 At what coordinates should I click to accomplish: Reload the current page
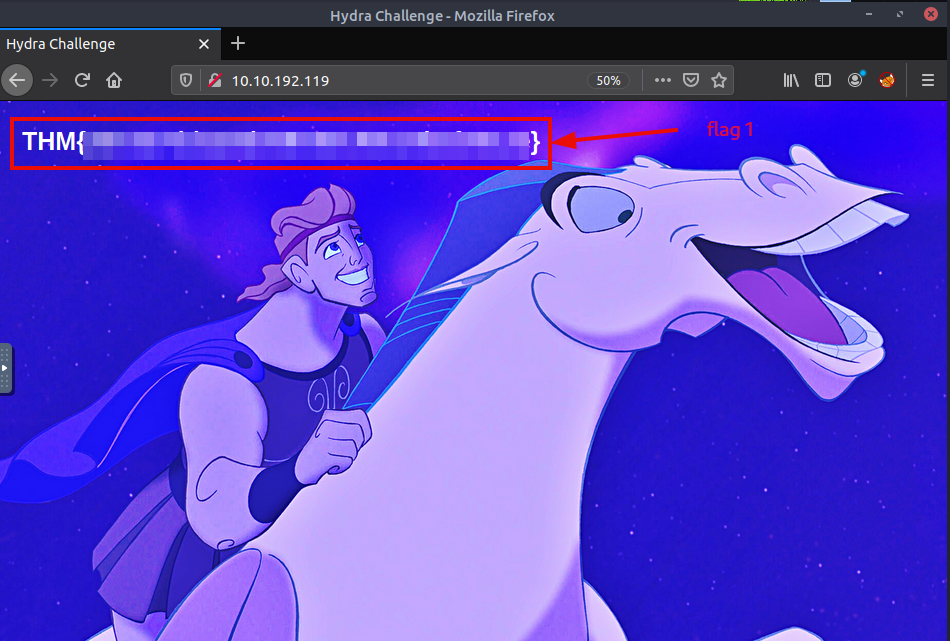click(x=83, y=80)
